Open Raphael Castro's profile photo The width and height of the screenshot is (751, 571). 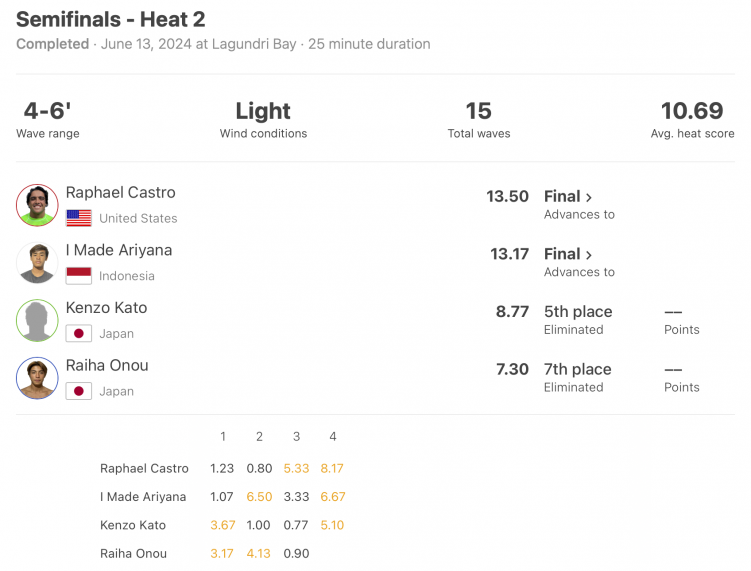[37, 205]
